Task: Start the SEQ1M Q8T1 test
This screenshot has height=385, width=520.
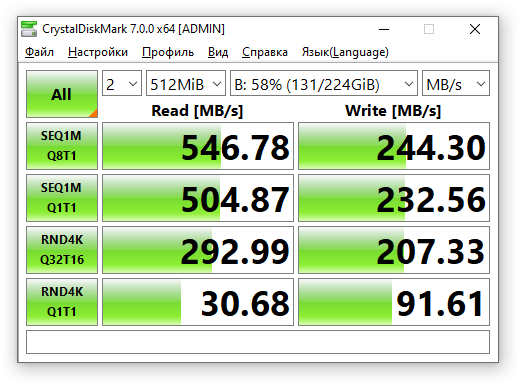Action: coord(62,146)
